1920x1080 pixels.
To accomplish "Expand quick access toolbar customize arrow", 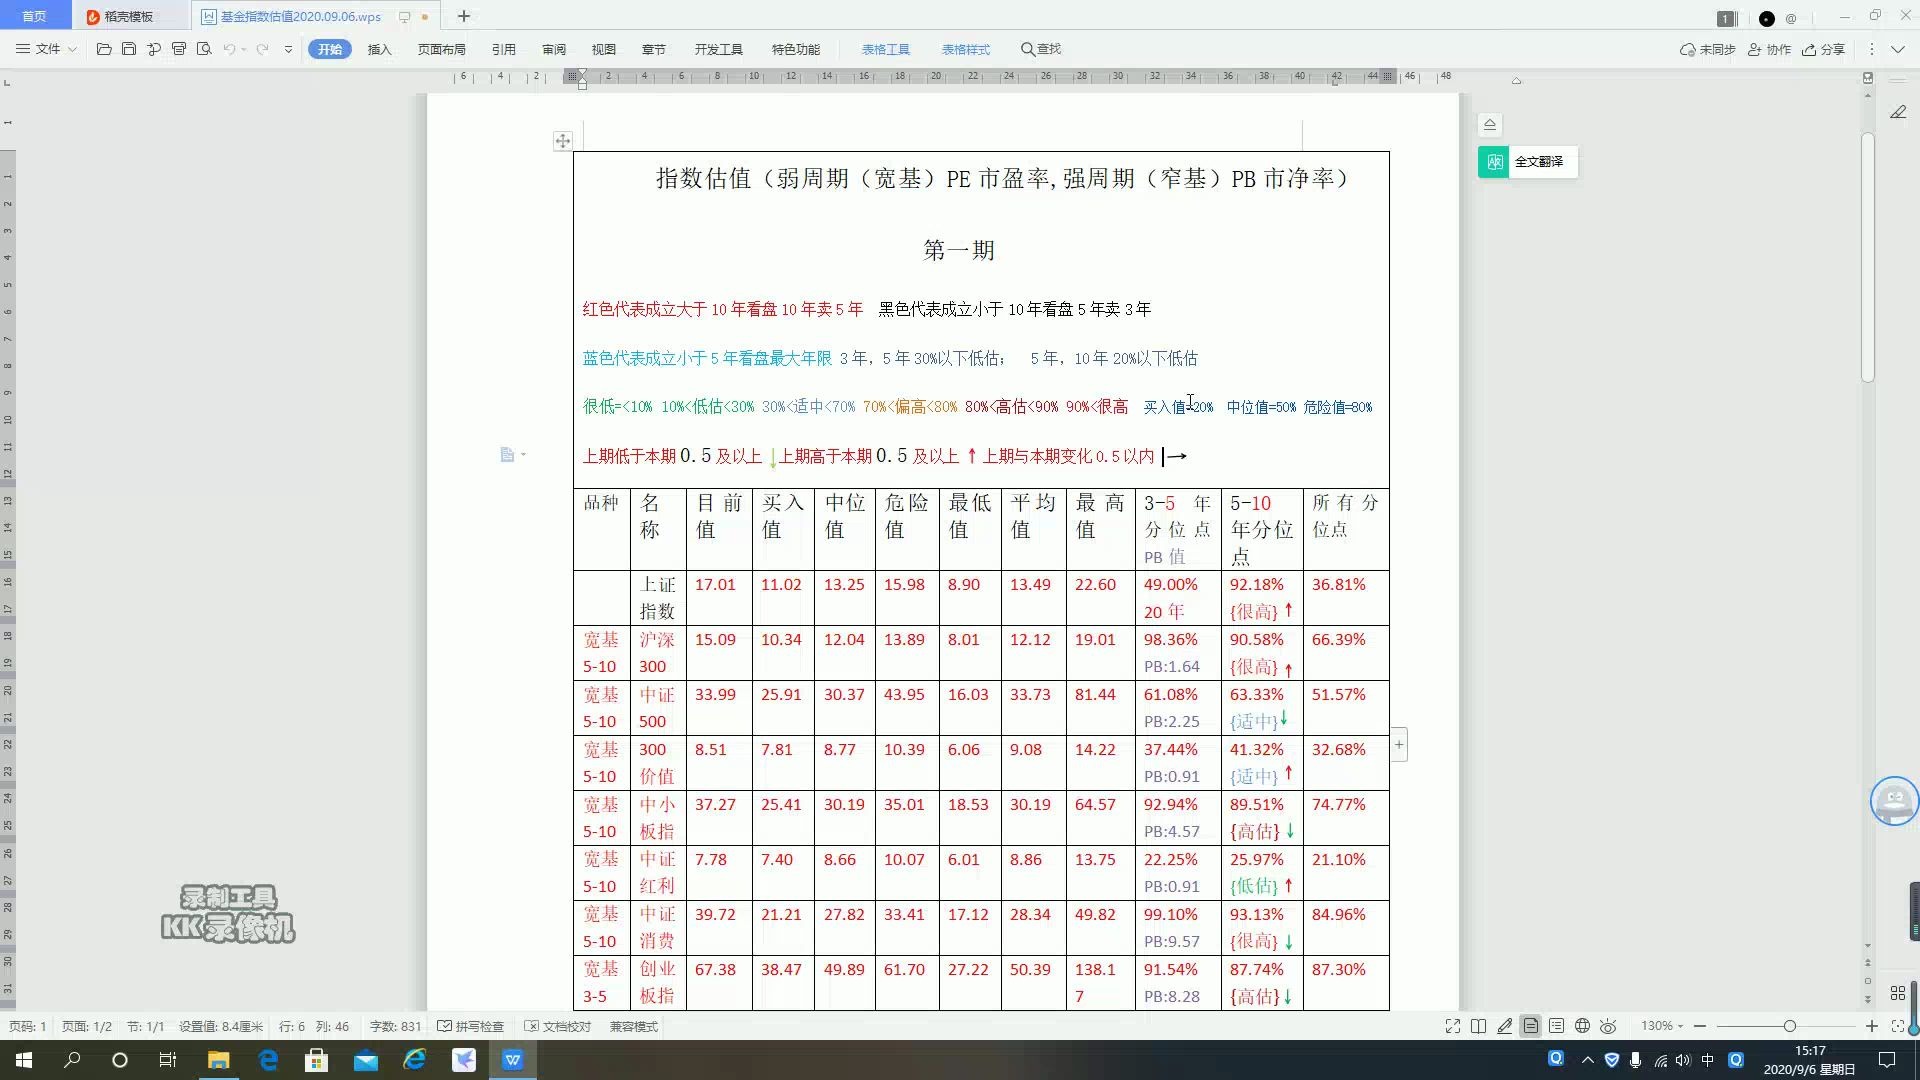I will pos(288,49).
